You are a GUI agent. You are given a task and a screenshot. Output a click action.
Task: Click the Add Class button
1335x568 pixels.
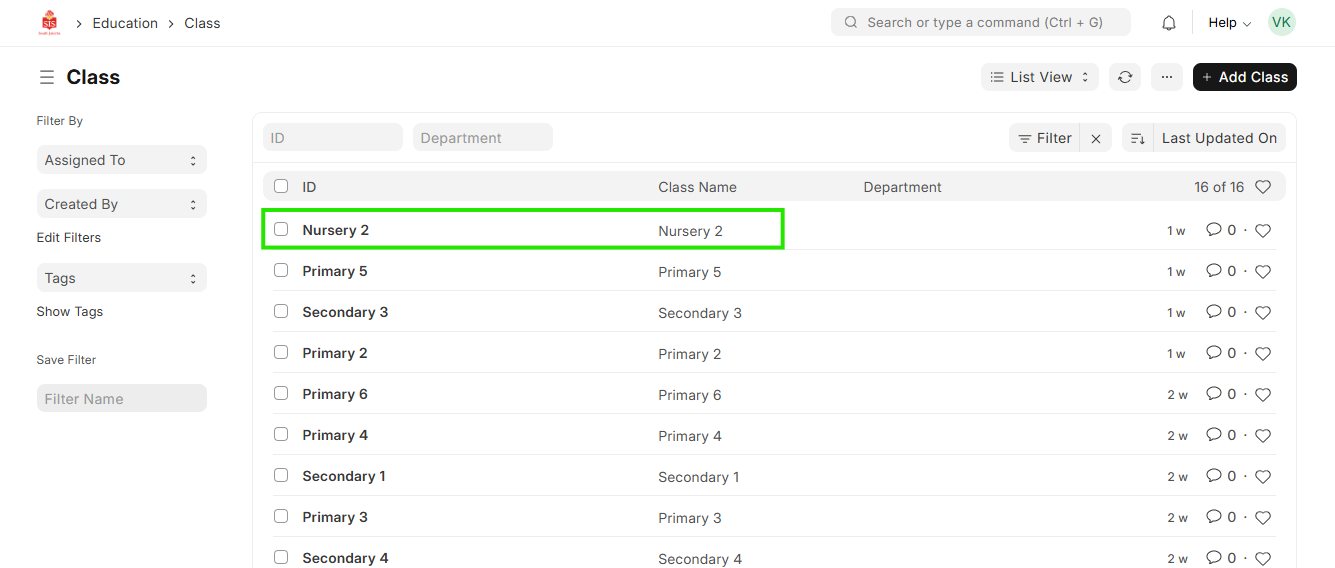click(1244, 77)
